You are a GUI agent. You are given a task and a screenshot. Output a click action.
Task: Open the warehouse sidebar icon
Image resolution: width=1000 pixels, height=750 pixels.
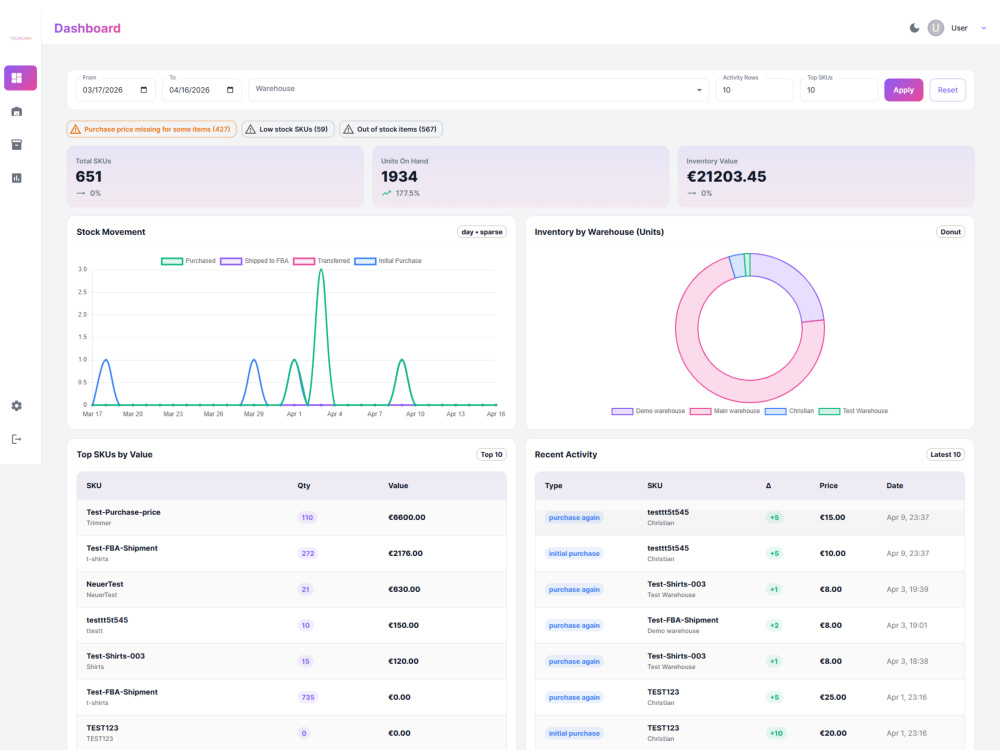click(17, 112)
